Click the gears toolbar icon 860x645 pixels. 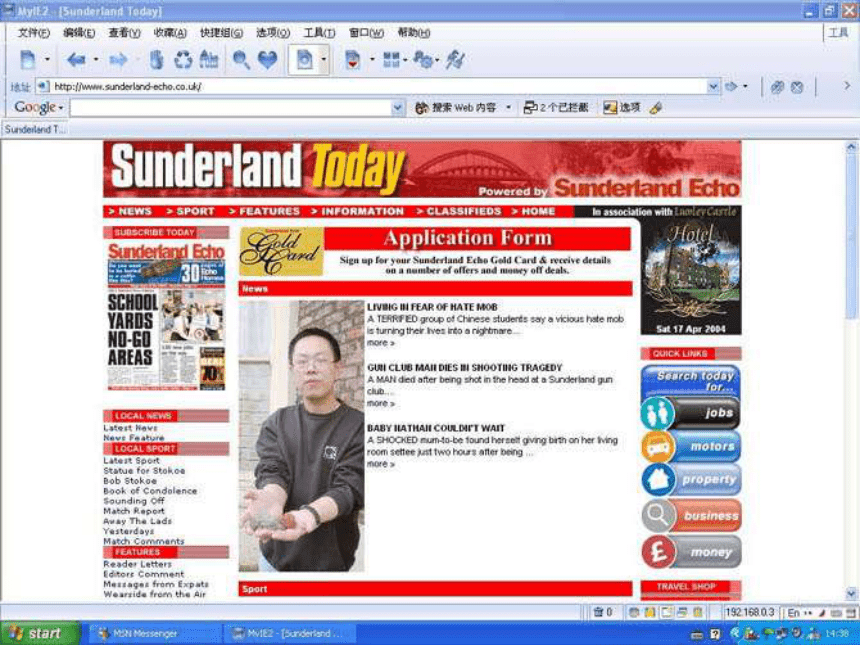pos(422,59)
